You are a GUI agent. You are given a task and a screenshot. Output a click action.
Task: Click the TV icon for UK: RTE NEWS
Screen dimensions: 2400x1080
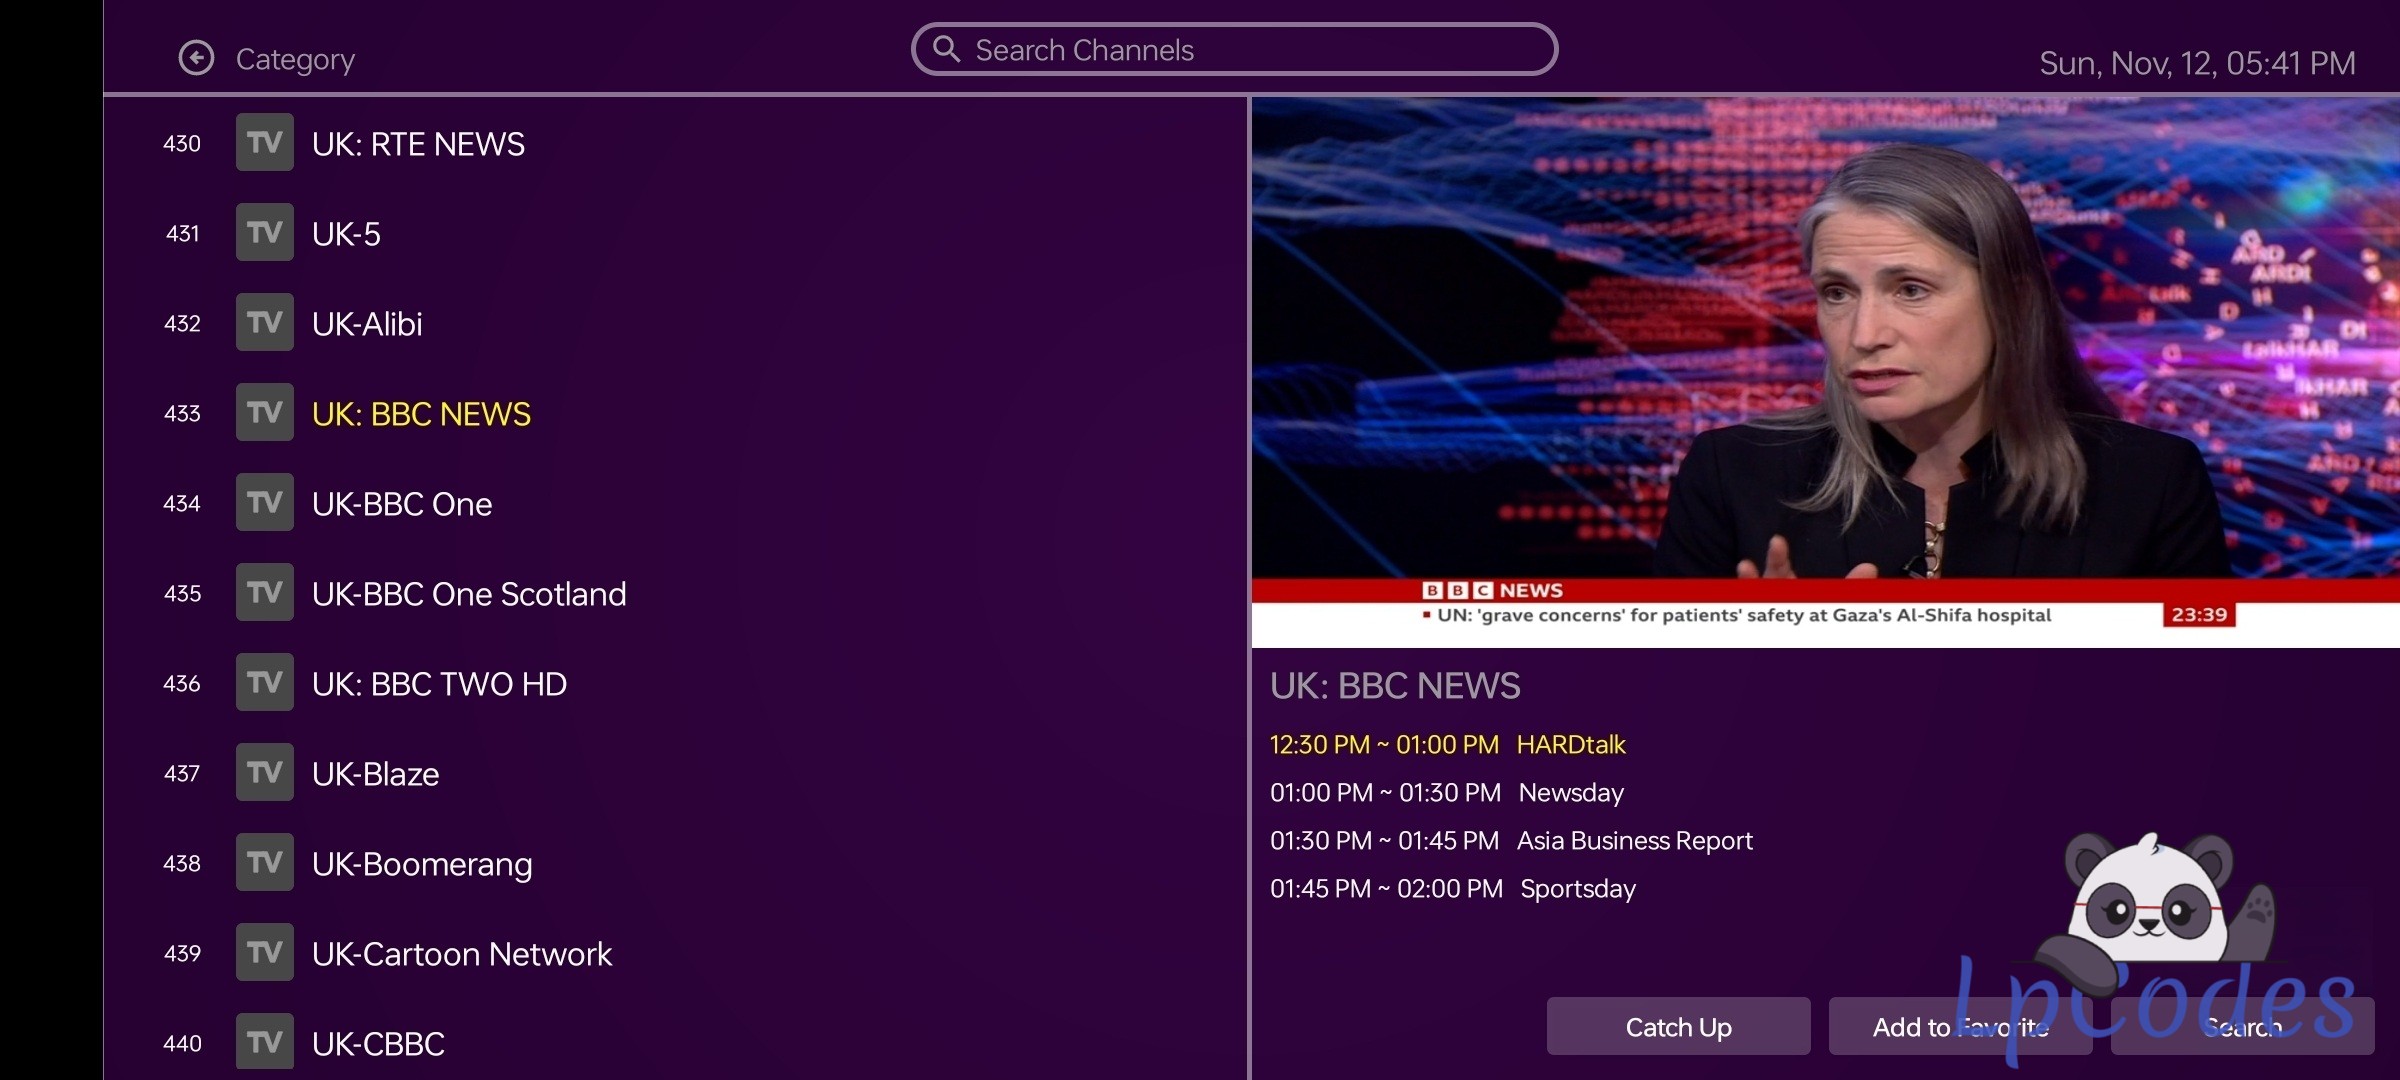[264, 143]
